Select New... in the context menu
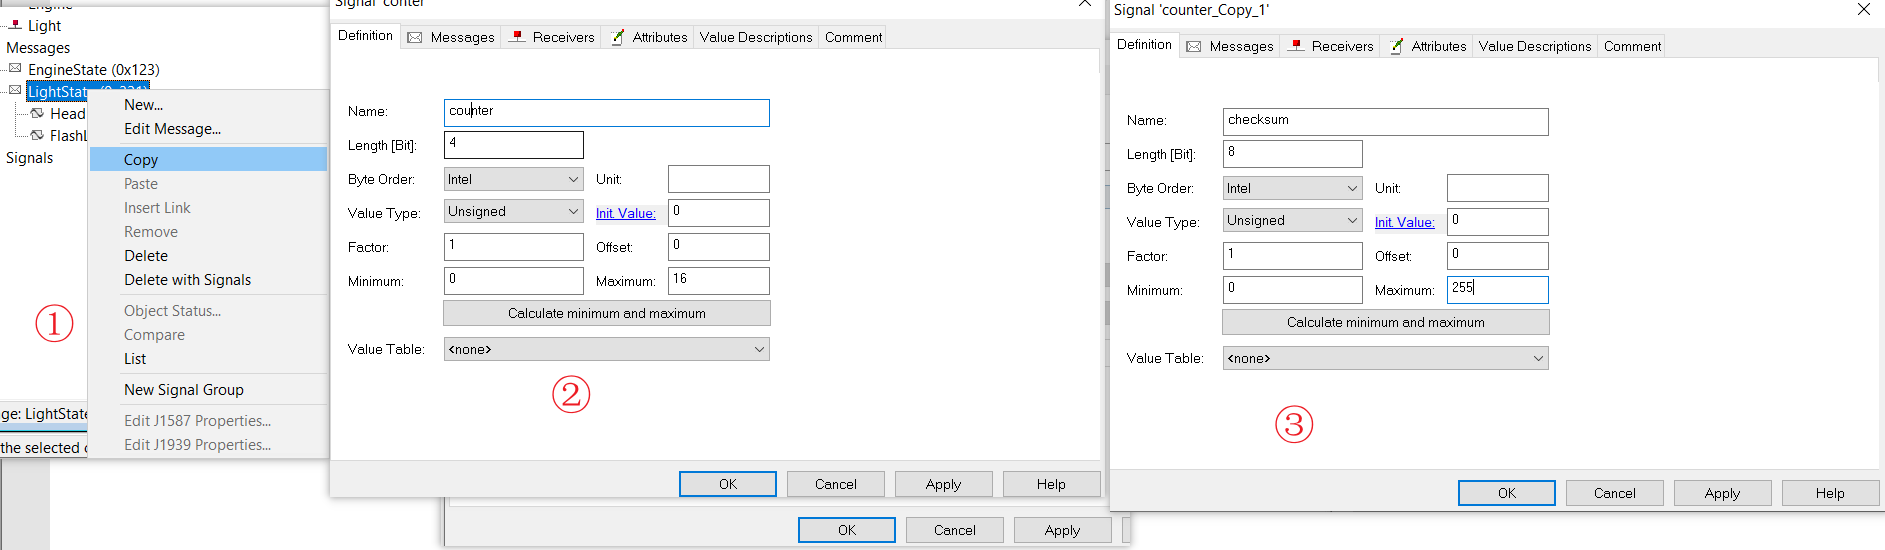Screen dimensions: 1885x550 coord(208,105)
